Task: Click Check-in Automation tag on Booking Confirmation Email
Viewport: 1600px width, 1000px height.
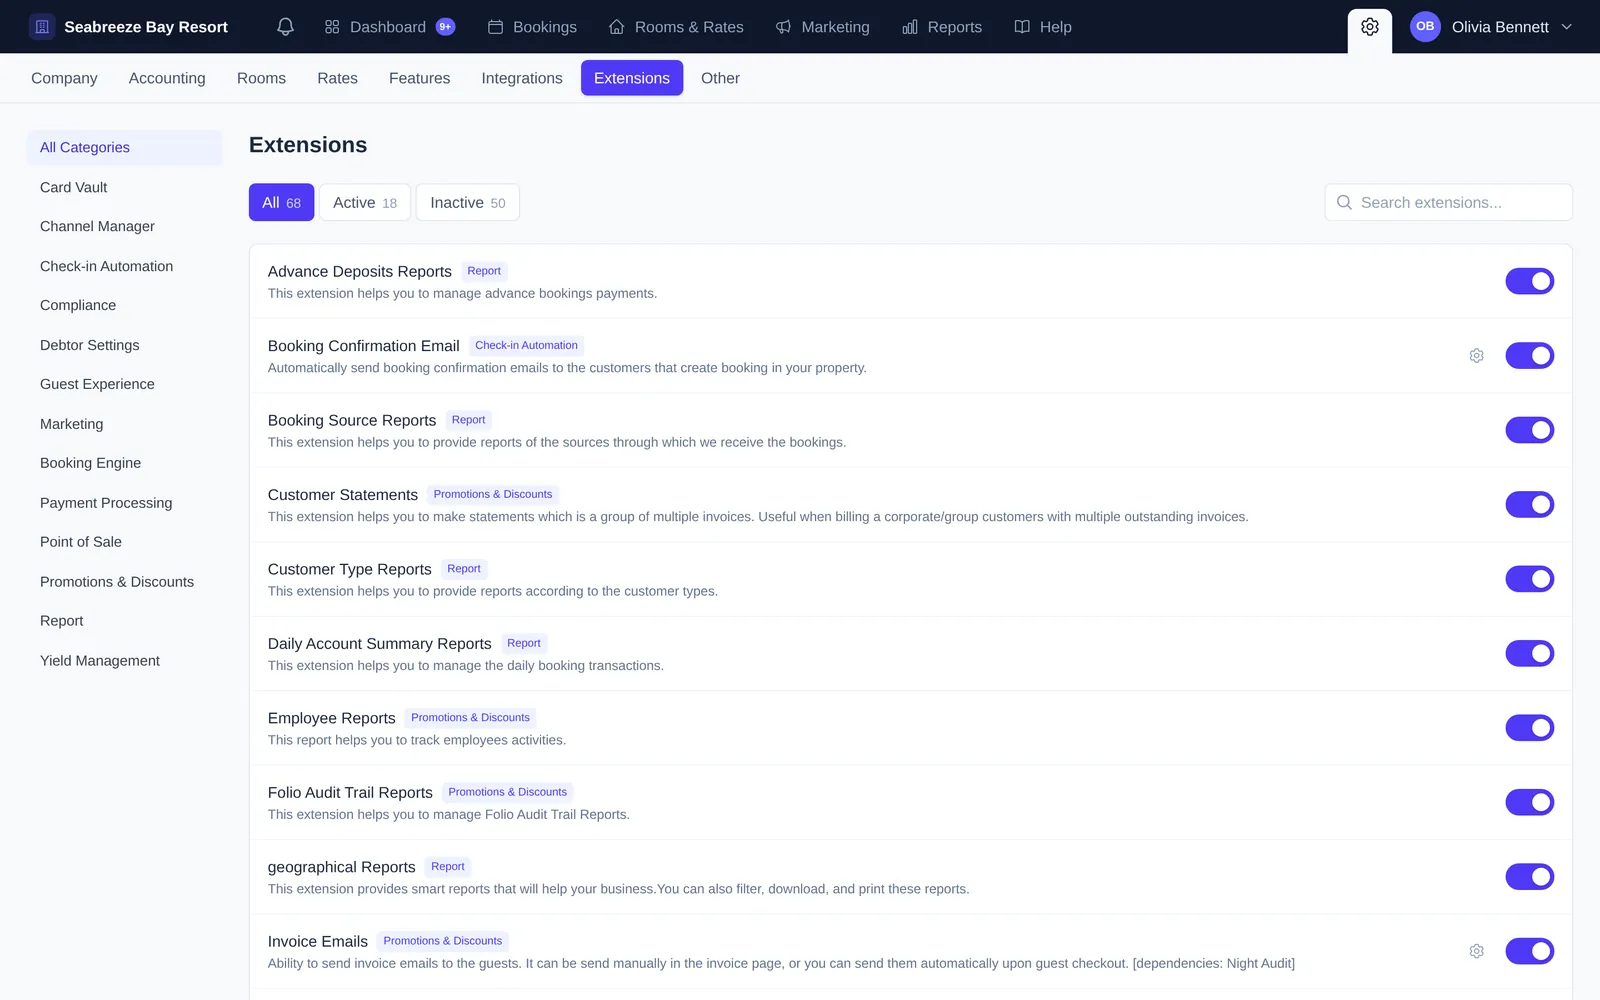Action: click(526, 346)
